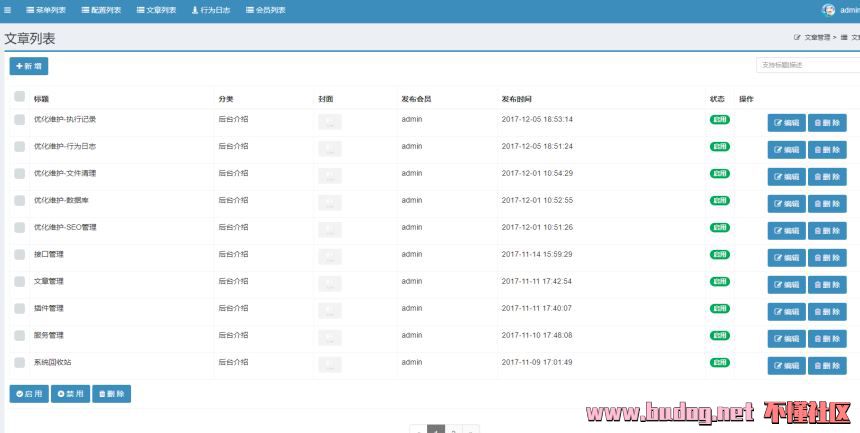Open 行为日志 in the top navigation
The image size is (860, 433).
click(x=210, y=10)
